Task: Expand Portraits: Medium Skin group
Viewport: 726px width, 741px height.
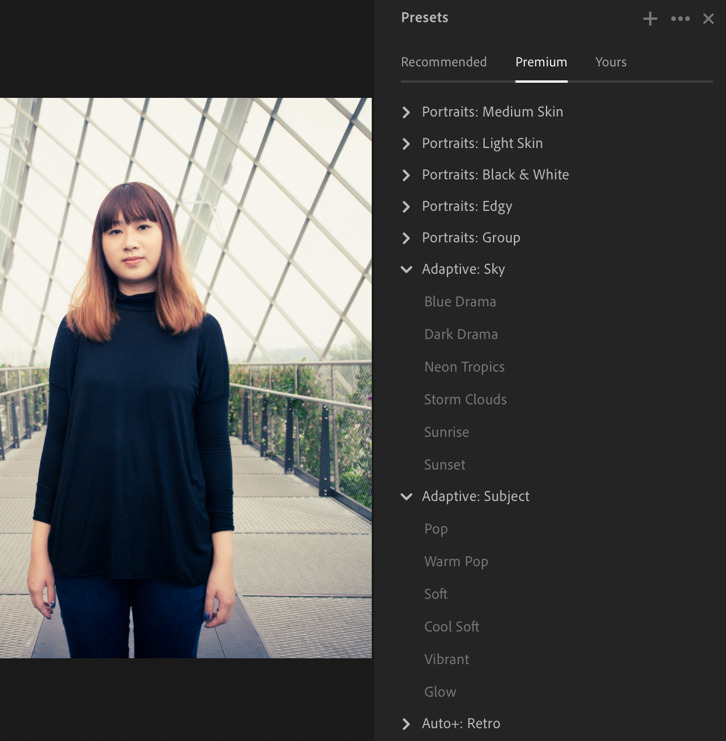Action: coord(482,112)
